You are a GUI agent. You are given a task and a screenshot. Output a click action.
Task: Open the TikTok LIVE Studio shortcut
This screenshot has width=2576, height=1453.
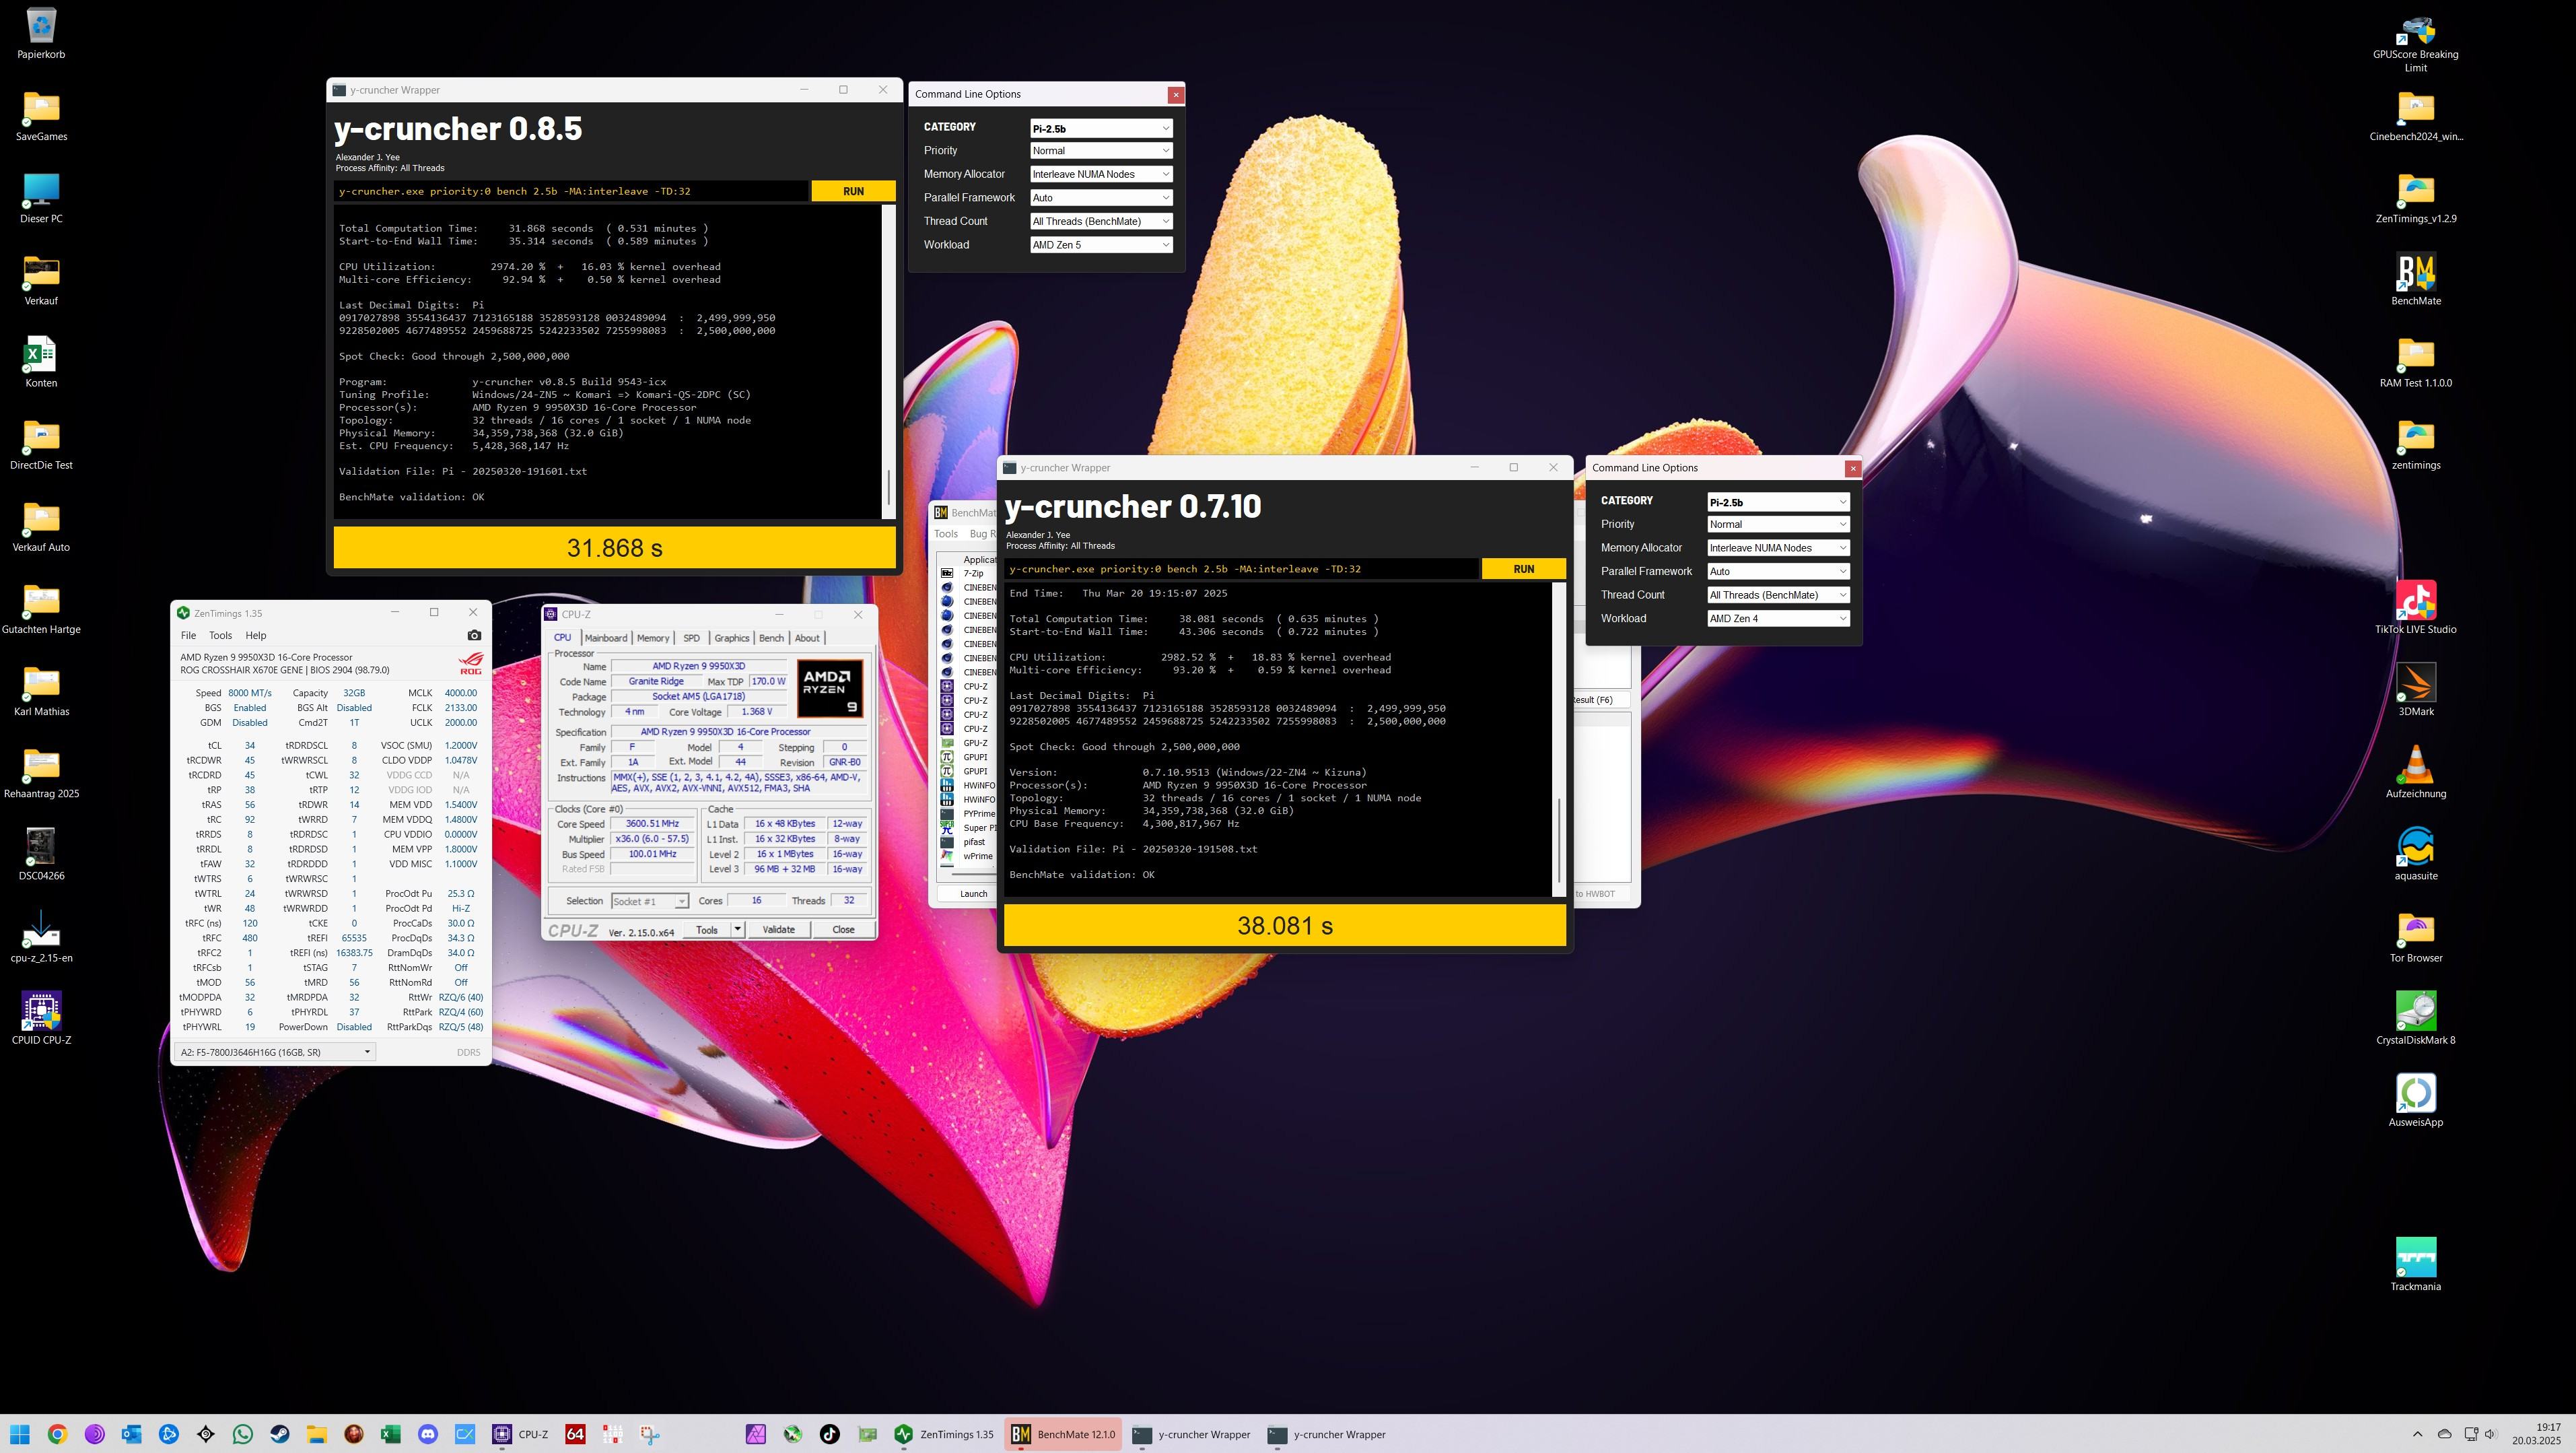pyautogui.click(x=2415, y=602)
